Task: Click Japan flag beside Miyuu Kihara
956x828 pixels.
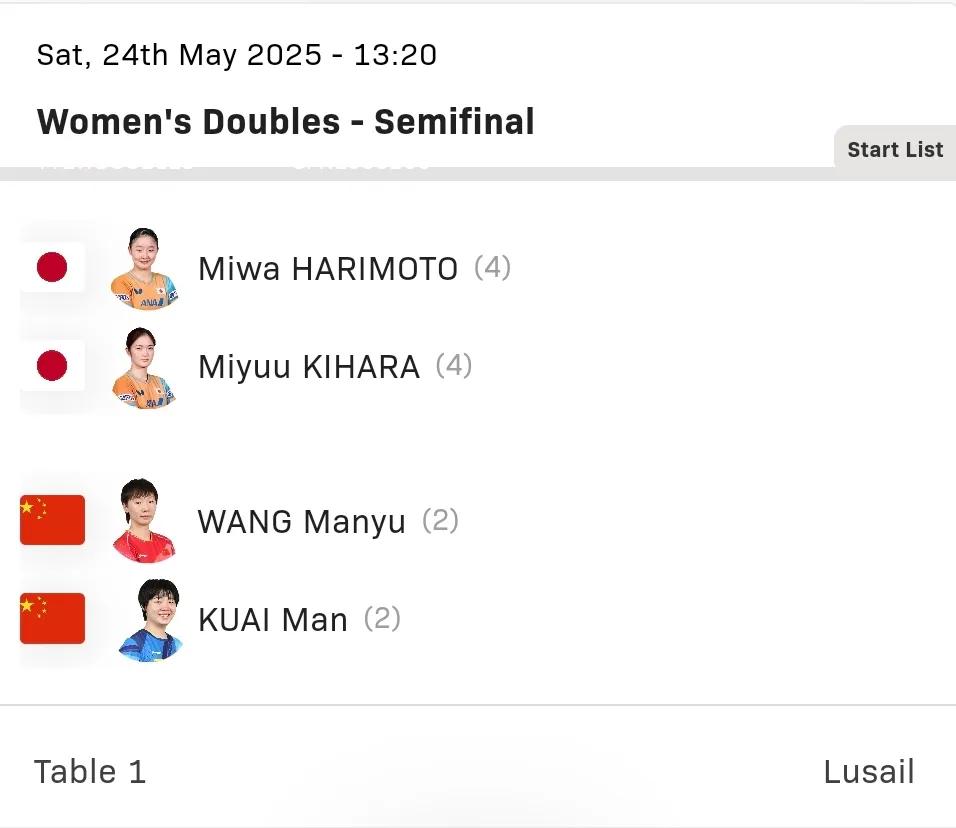Action: click(x=52, y=366)
